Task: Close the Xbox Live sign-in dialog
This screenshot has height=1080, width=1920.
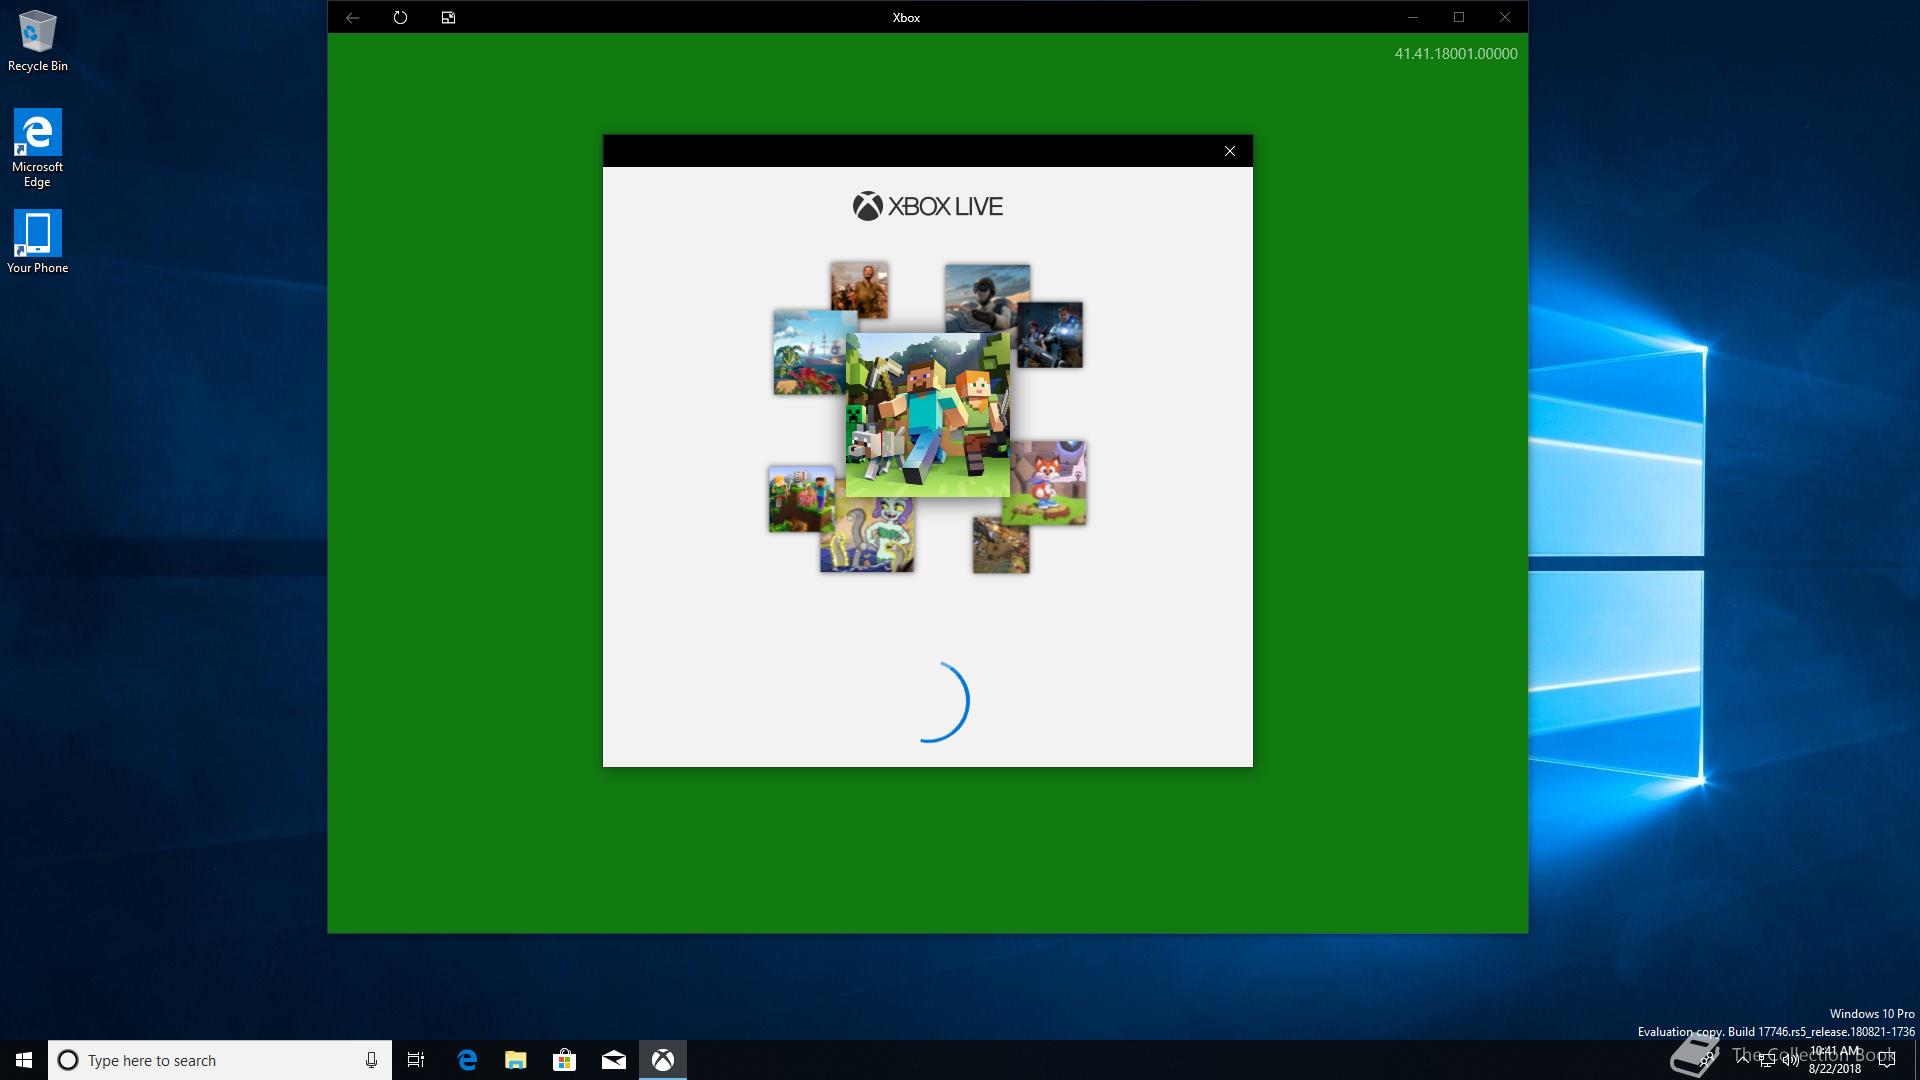Action: coord(1230,151)
